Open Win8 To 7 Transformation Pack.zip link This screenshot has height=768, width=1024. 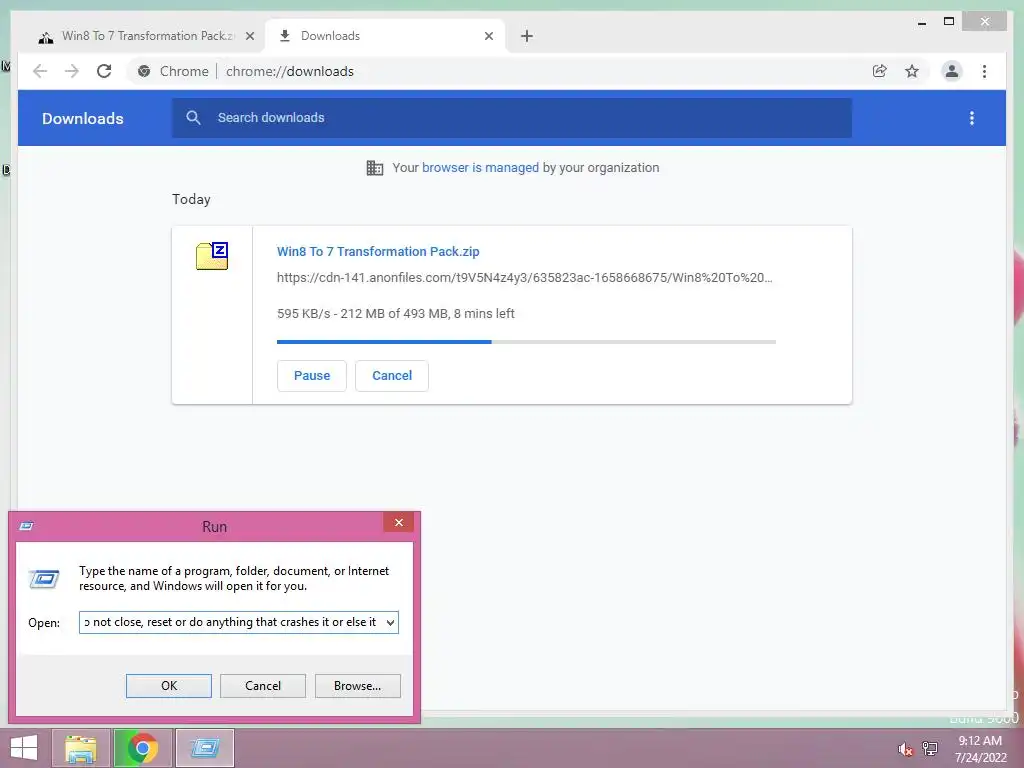[377, 251]
